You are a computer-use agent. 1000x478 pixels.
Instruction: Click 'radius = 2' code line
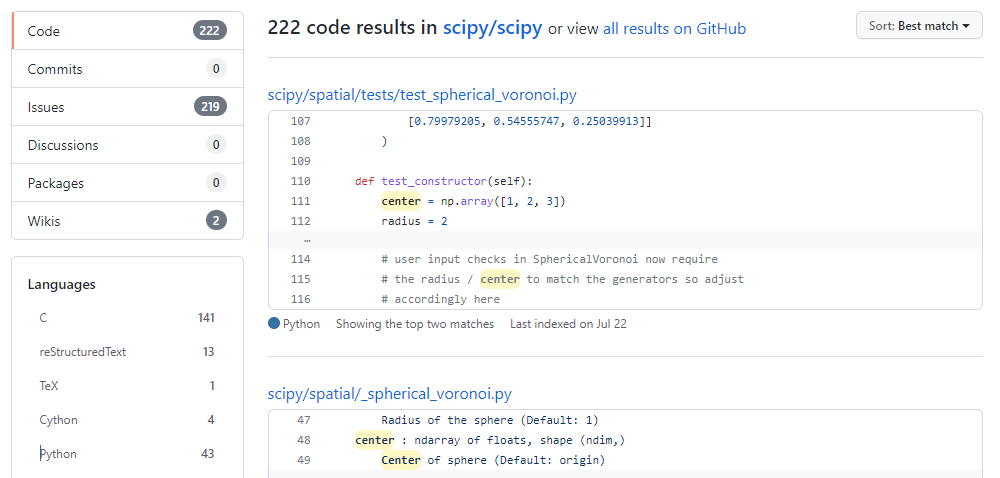coord(414,221)
